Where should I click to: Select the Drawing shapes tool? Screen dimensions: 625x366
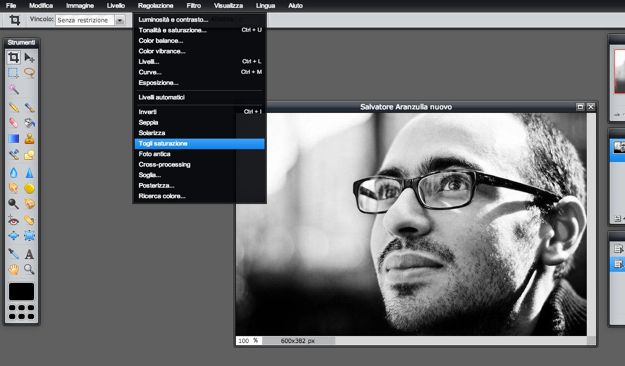tap(29, 155)
